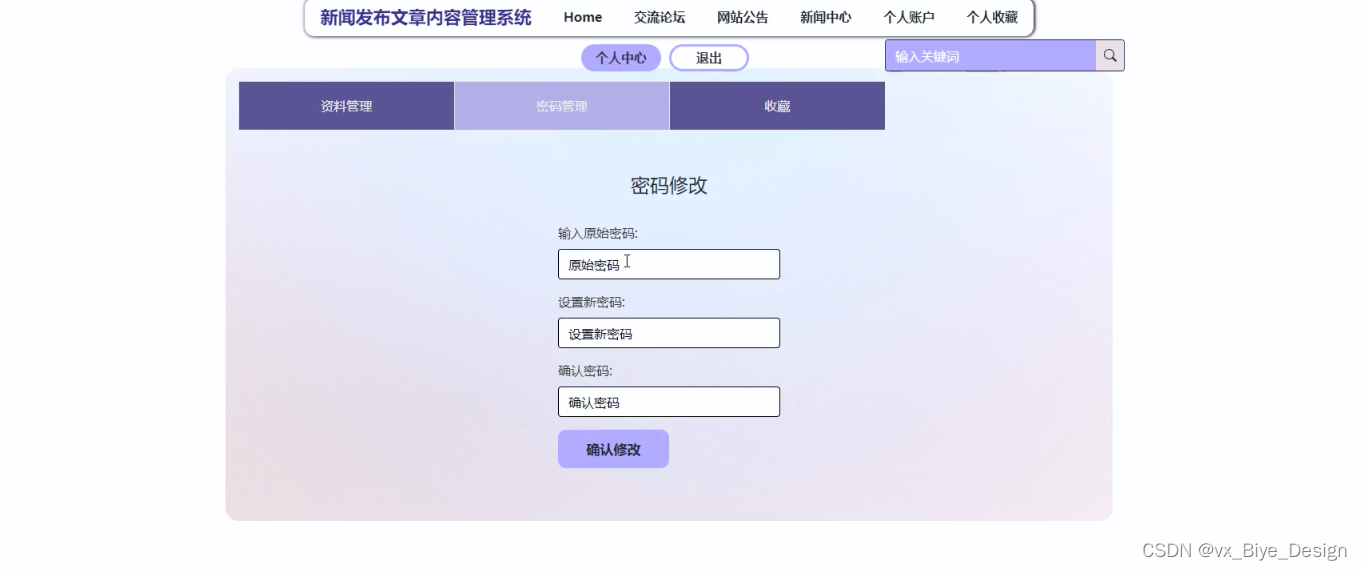The height and width of the screenshot is (570, 1362).
Task: Click the 原始密码 input field
Action: 669,264
